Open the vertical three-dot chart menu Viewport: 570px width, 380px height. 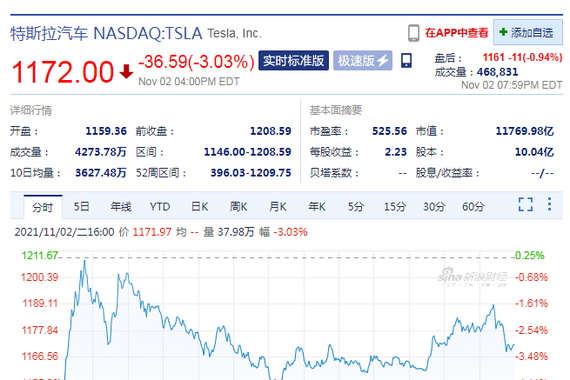pos(549,204)
